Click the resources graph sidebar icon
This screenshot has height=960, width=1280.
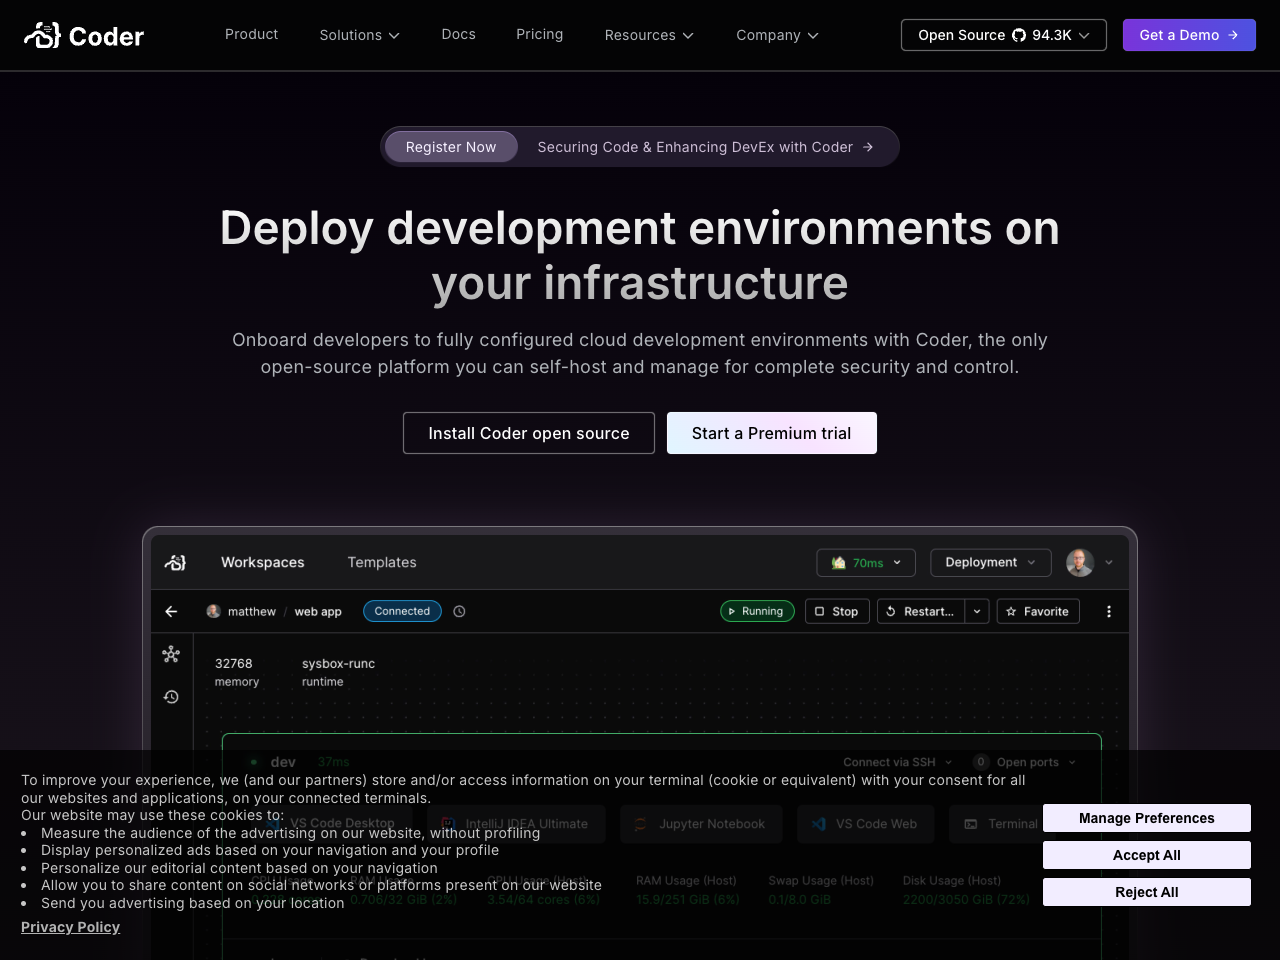(171, 654)
